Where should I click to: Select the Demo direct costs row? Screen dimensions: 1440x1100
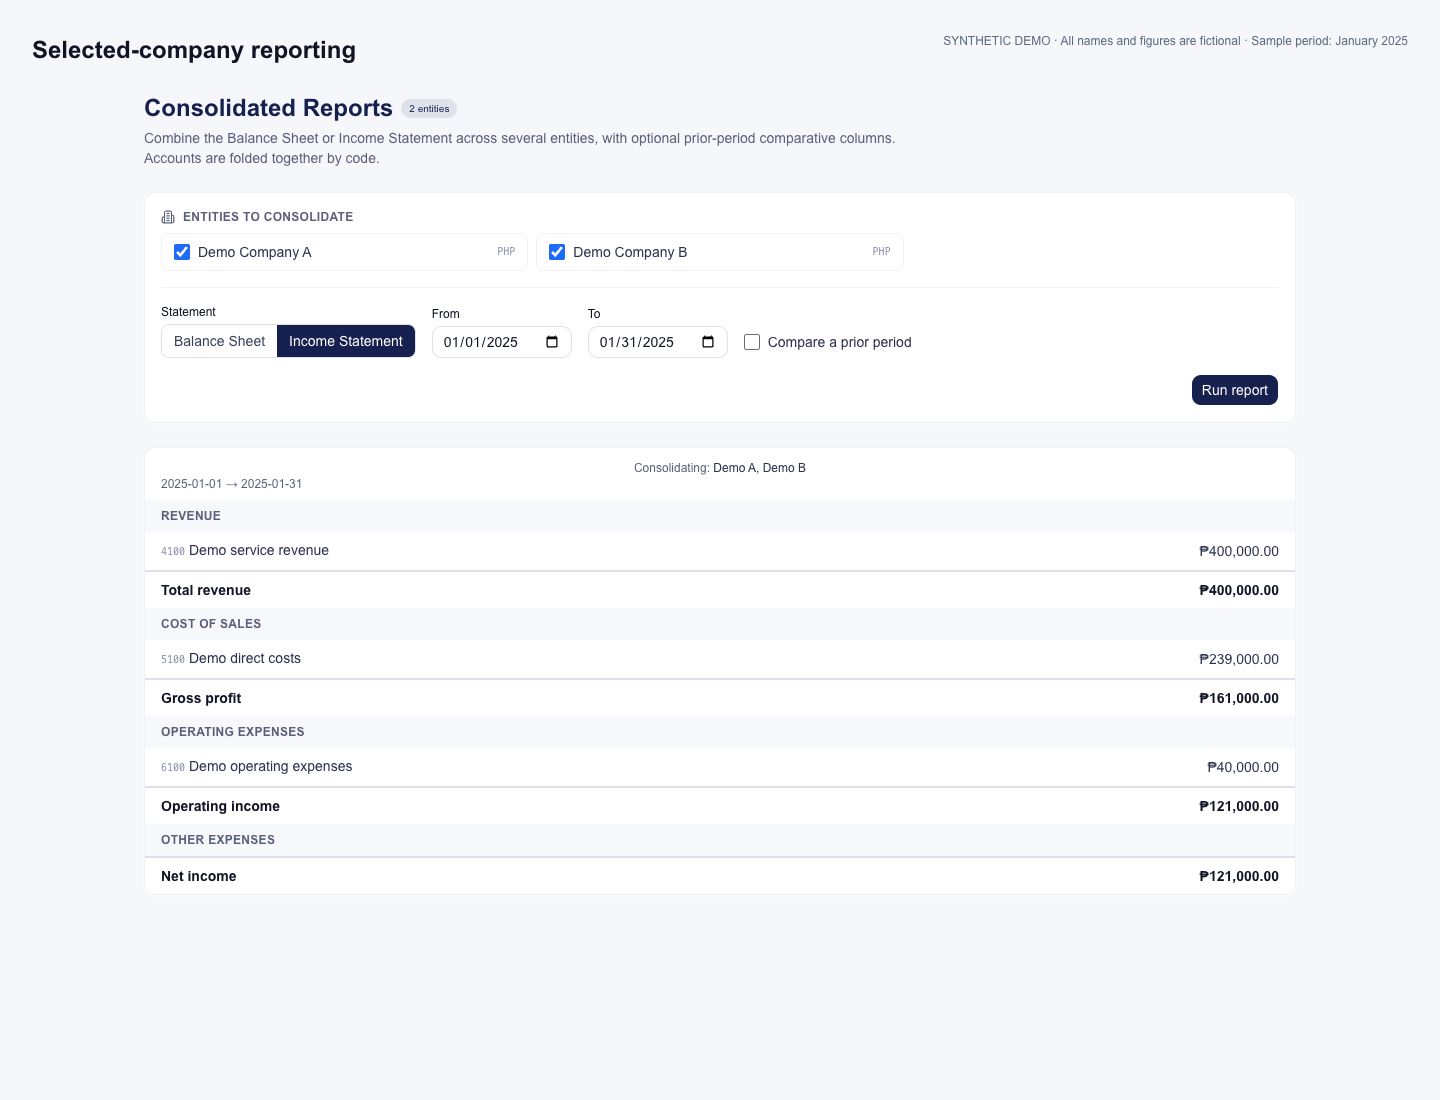(720, 659)
